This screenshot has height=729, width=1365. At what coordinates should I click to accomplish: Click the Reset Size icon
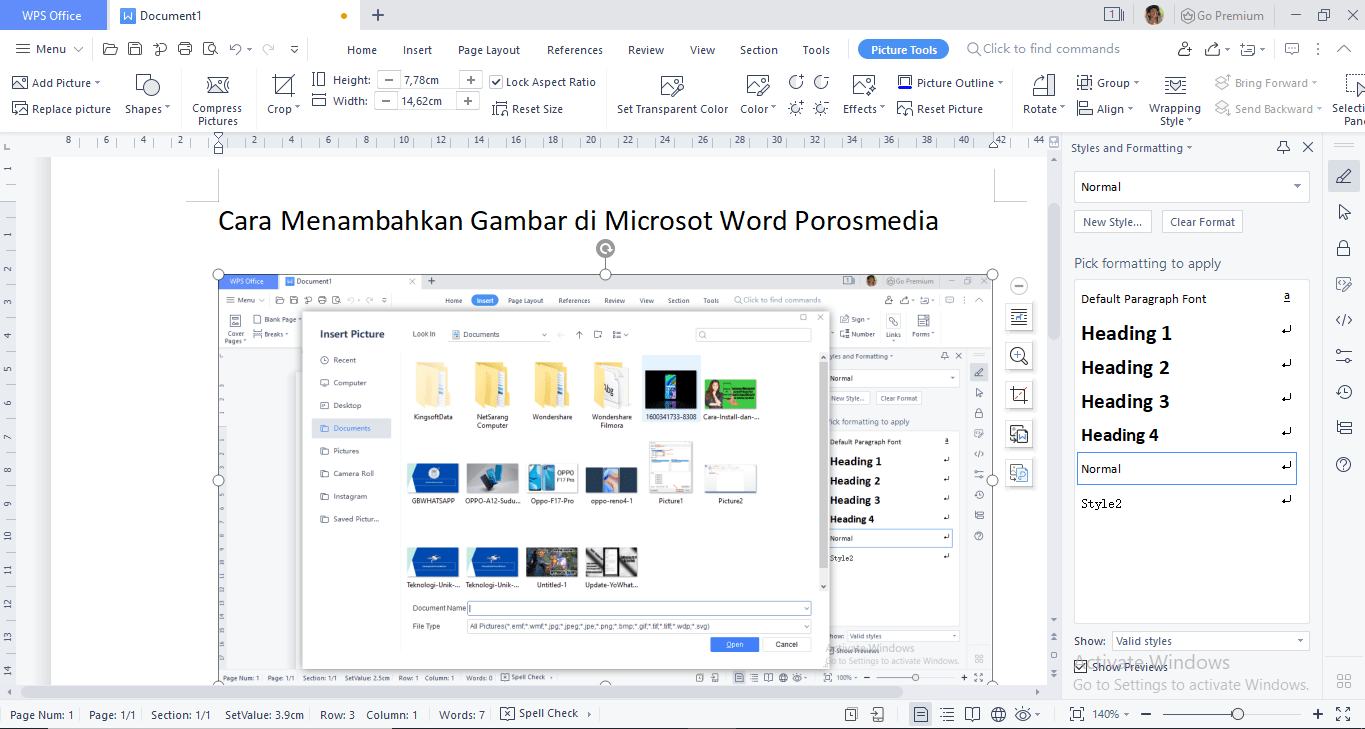[x=501, y=109]
